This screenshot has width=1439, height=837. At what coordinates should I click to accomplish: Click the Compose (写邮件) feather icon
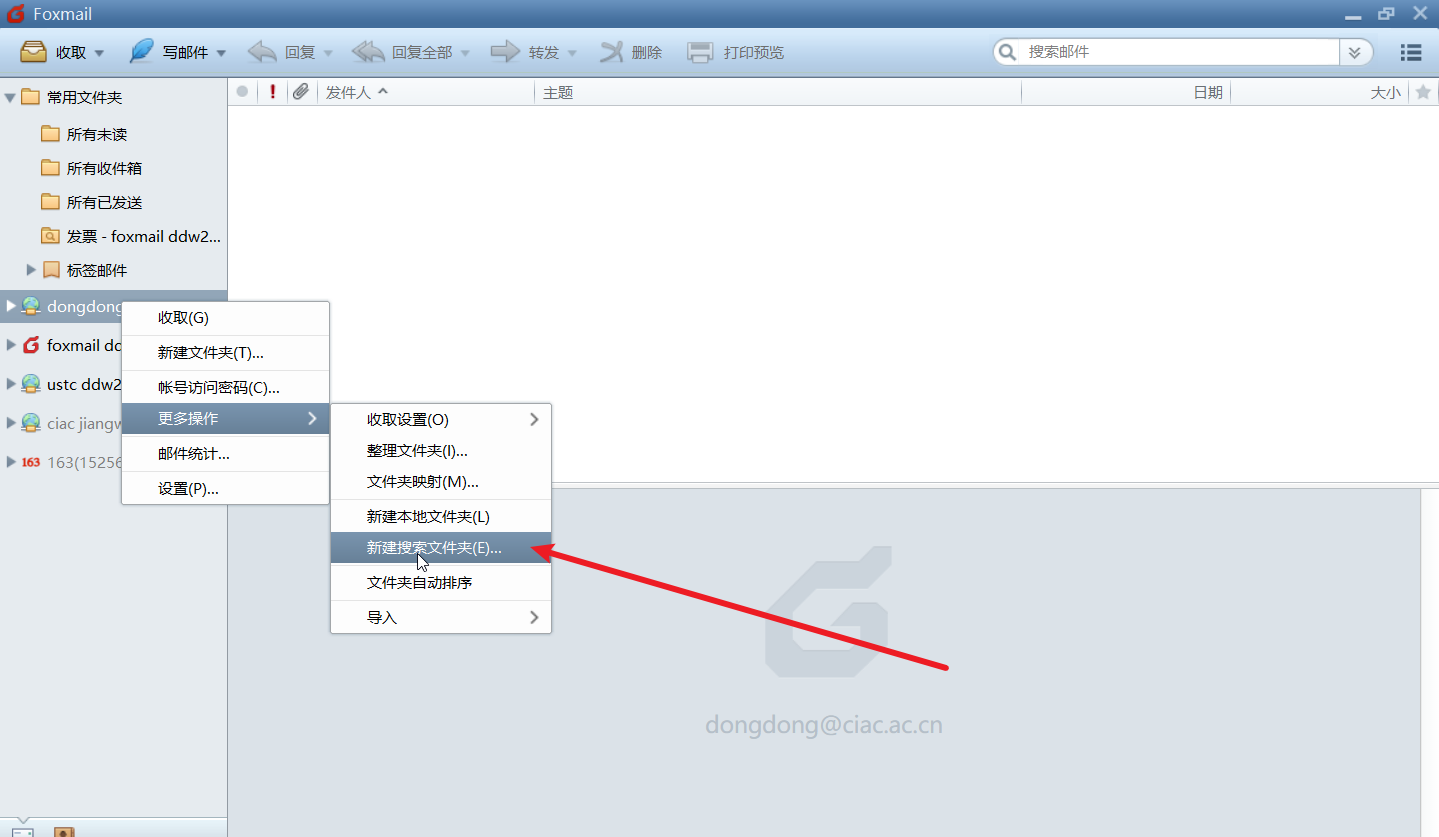[142, 52]
